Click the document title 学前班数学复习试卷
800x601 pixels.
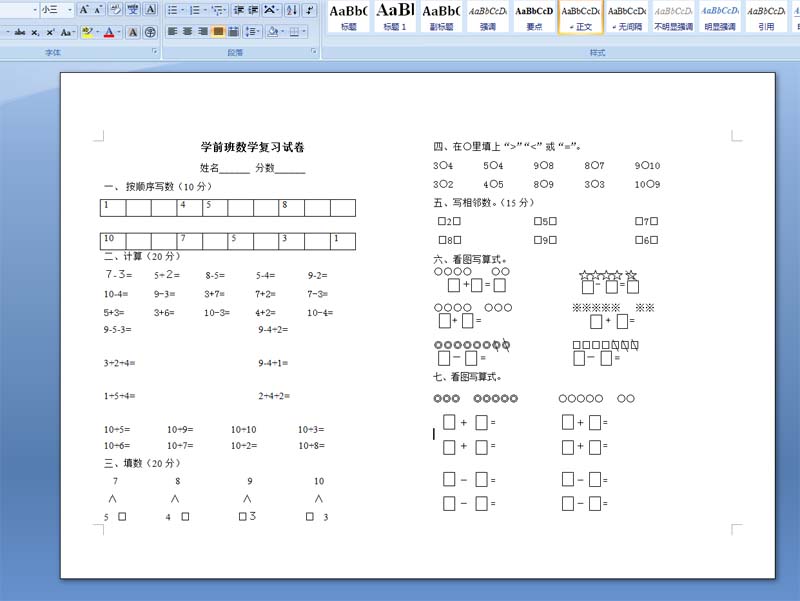coord(253,147)
